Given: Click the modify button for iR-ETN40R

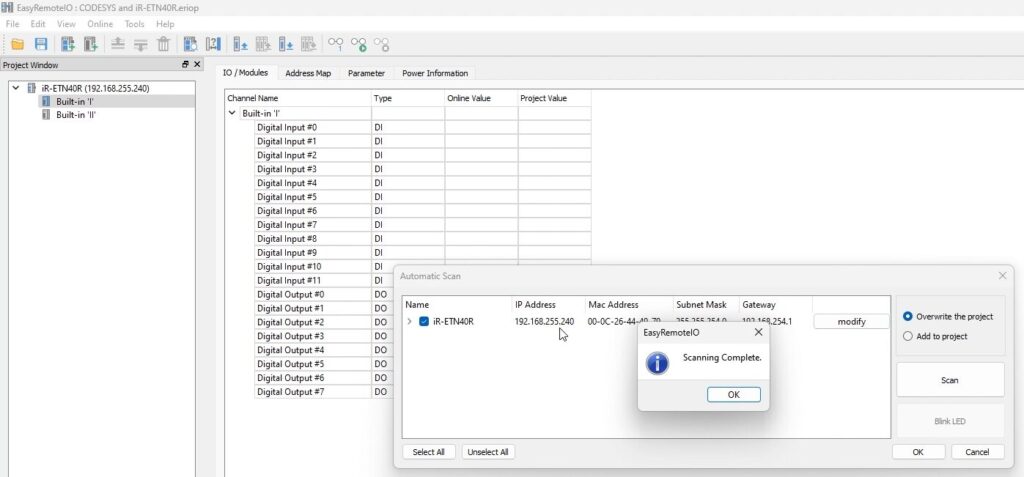Looking at the screenshot, I should (x=852, y=321).
